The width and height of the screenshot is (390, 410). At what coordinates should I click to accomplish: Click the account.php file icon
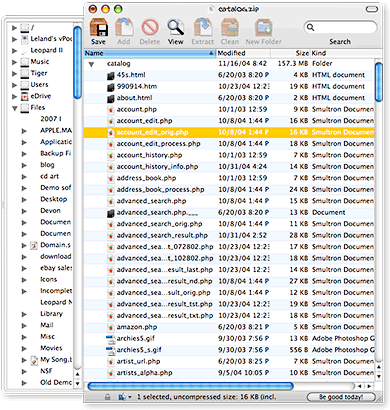tap(110, 110)
